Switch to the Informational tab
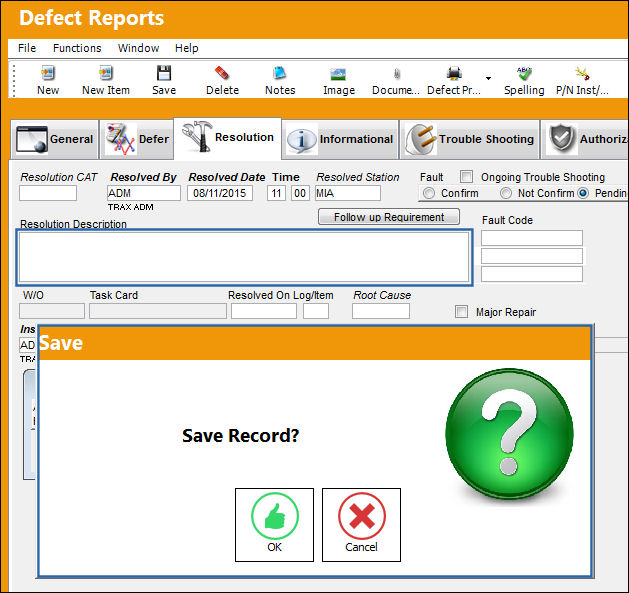Image resolution: width=629 pixels, height=593 pixels. click(340, 139)
